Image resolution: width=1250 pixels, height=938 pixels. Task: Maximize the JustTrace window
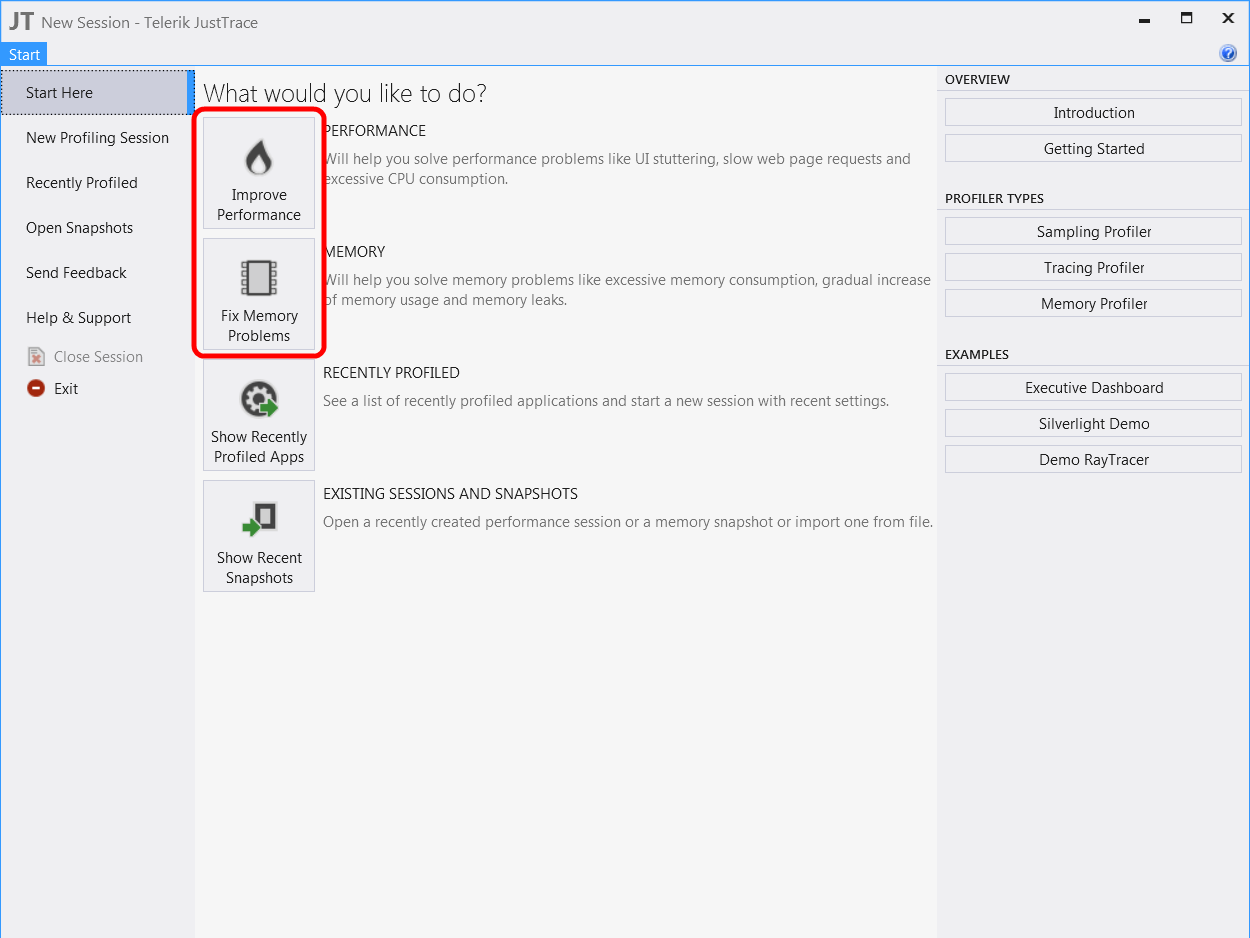[x=1186, y=19]
